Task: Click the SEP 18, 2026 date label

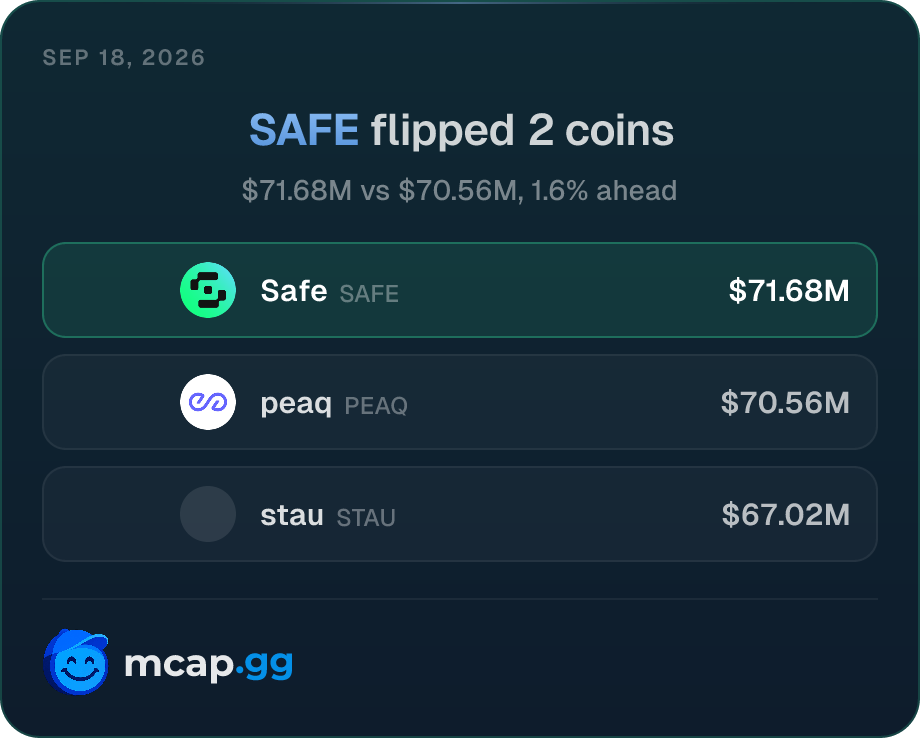Action: tap(124, 57)
